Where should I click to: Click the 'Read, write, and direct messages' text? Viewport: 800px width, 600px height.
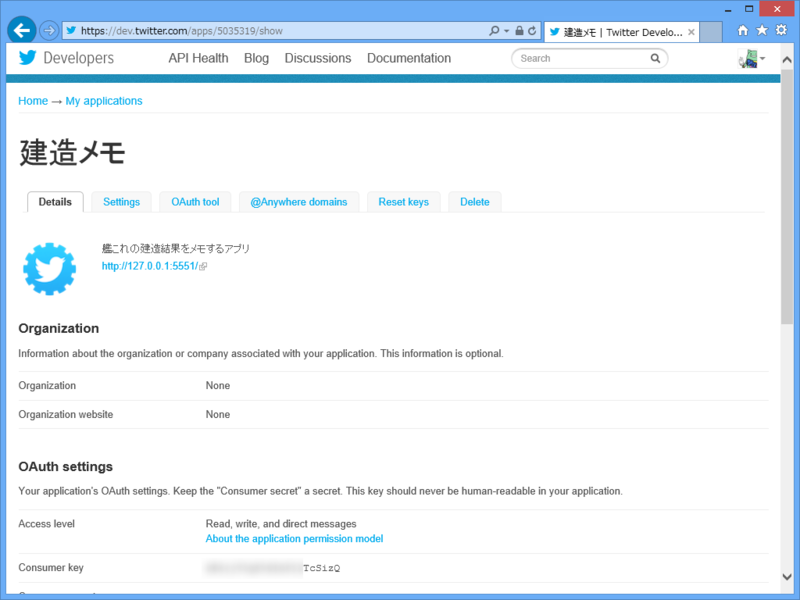pos(281,524)
